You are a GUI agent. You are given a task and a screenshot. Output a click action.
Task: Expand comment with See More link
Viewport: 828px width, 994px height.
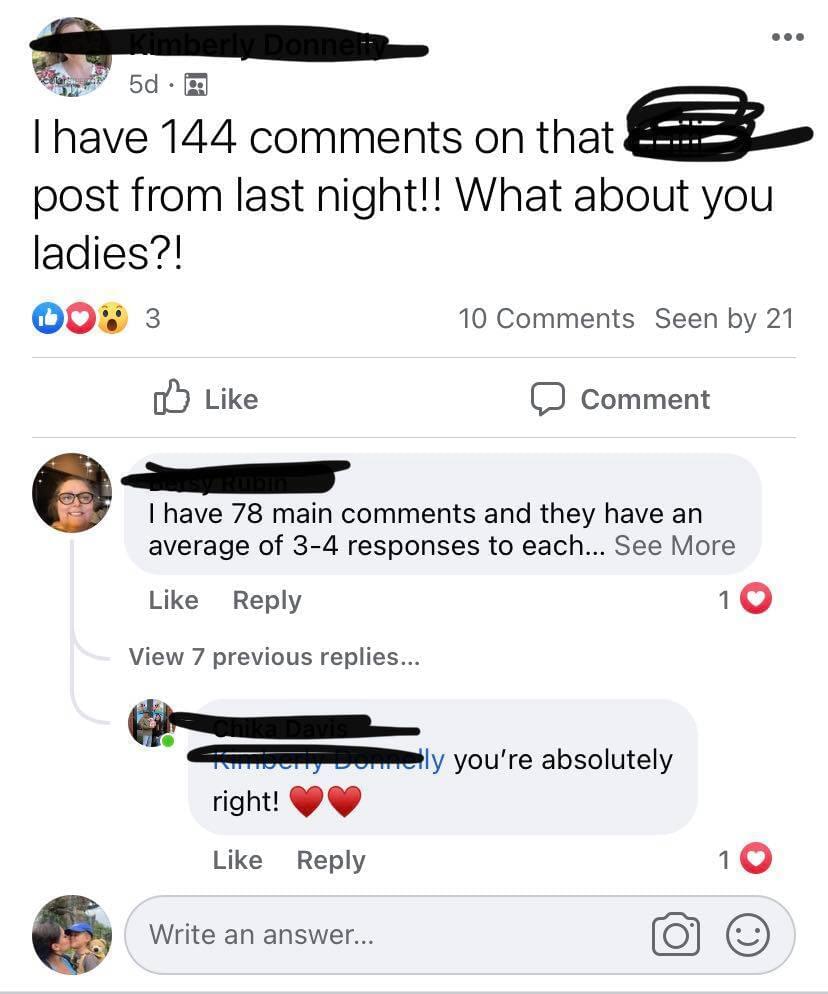675,546
